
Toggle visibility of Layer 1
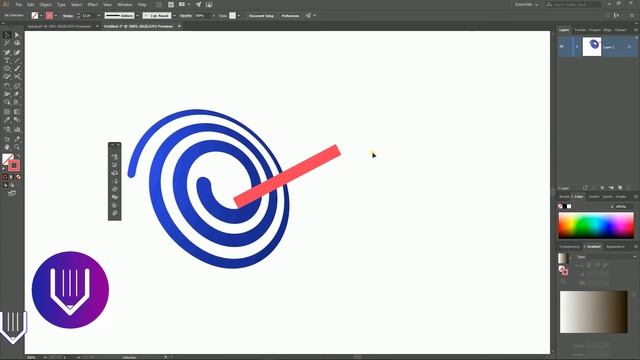click(x=562, y=47)
